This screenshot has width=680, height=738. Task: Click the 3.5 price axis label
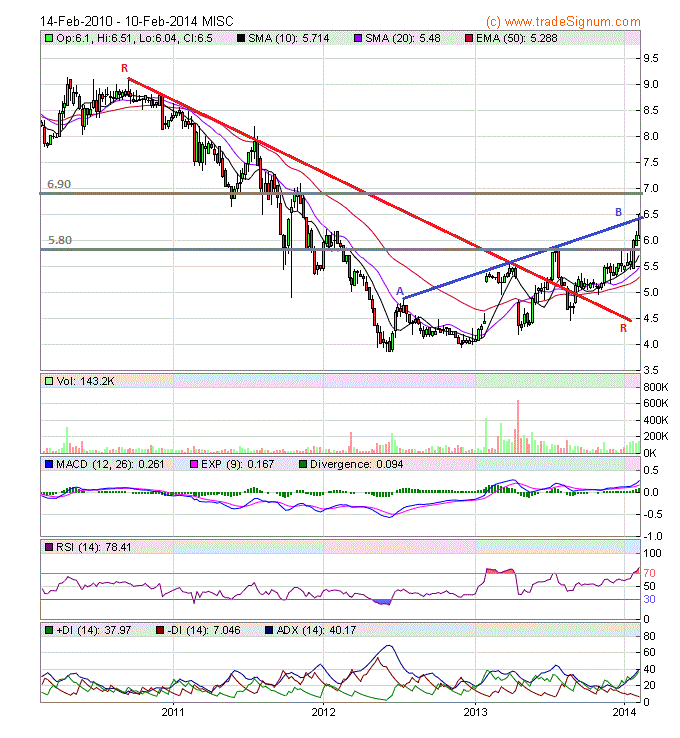(x=651, y=370)
